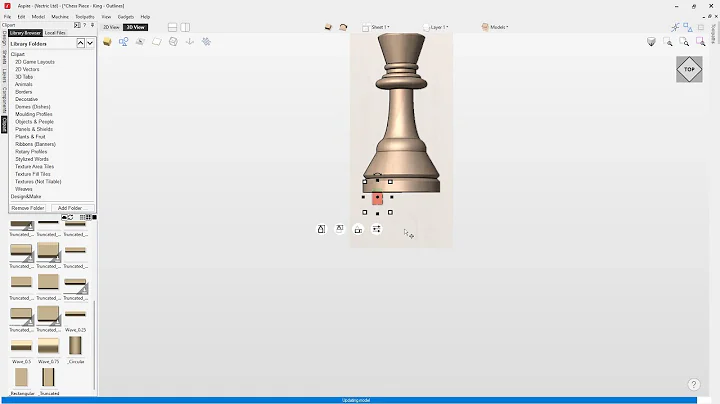Click the blue toolpath lines icon
Viewport: 720px width, 404px height.
click(206, 42)
